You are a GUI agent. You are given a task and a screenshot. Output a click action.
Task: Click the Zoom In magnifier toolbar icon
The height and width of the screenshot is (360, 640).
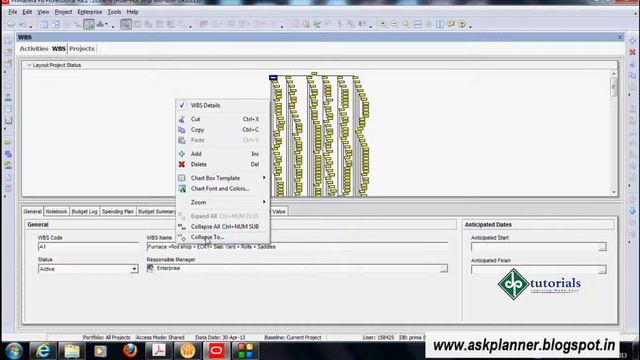point(383,24)
